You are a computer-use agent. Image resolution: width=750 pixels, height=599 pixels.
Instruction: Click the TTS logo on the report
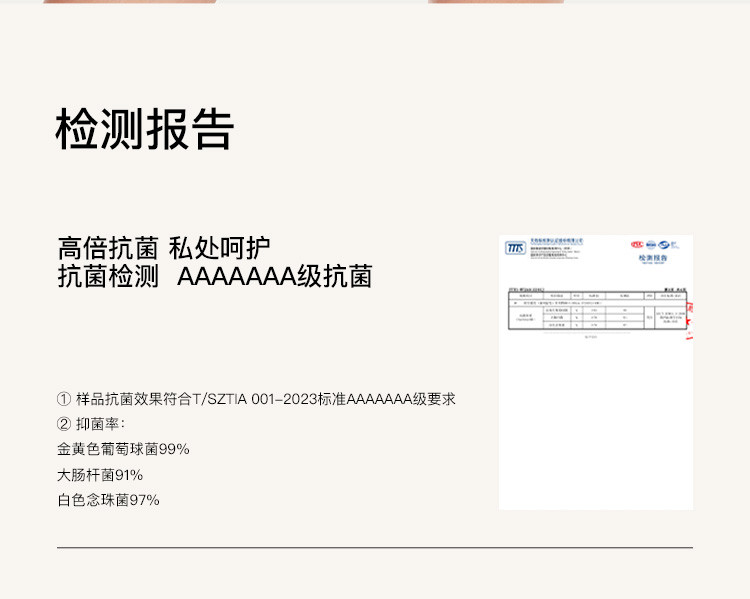click(515, 247)
